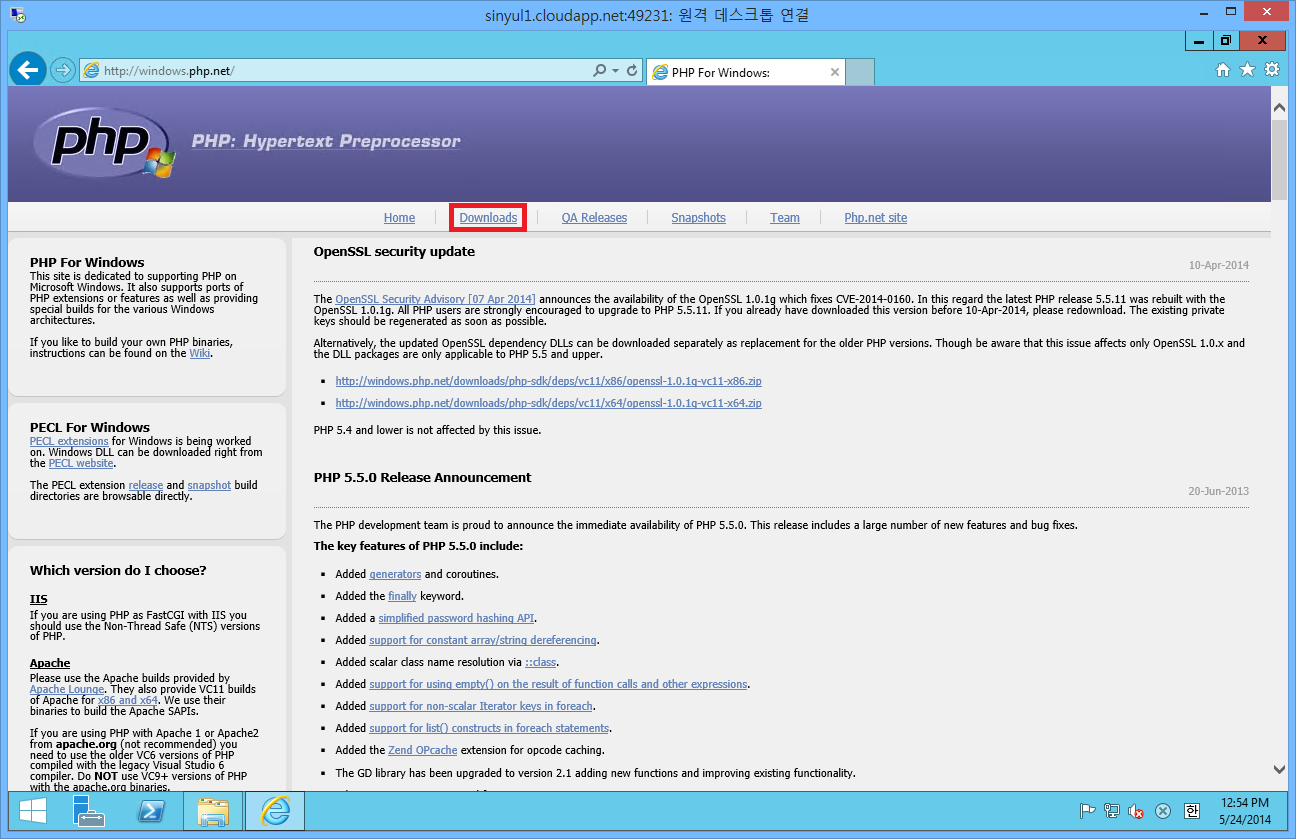Open non-scalar Iterator keys in foreach link
Image resolution: width=1296 pixels, height=839 pixels.
click(481, 706)
